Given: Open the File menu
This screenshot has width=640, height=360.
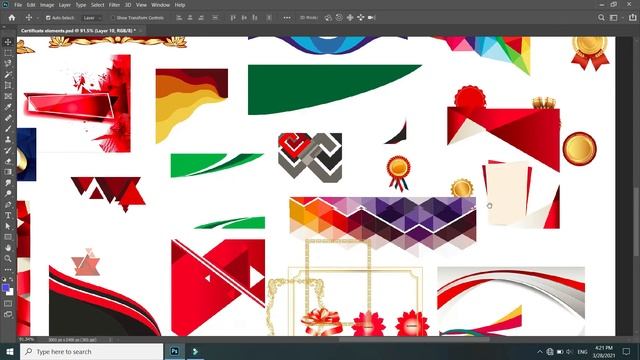Looking at the screenshot, I should [x=18, y=5].
